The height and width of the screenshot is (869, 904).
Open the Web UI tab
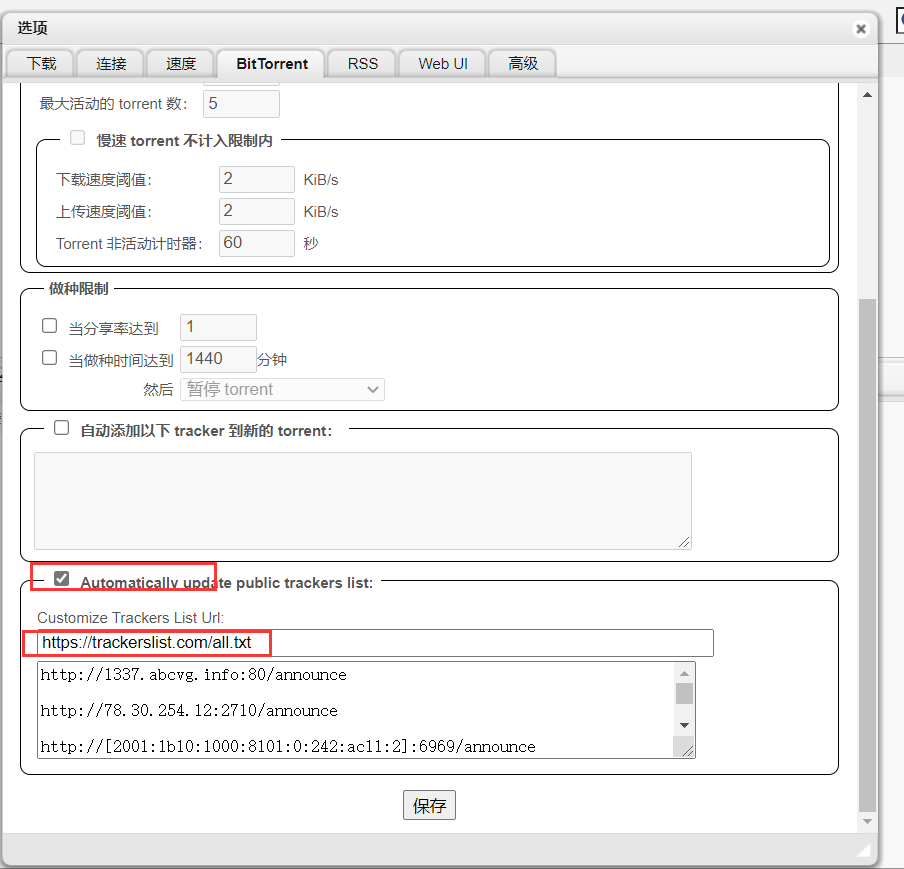pyautogui.click(x=442, y=63)
